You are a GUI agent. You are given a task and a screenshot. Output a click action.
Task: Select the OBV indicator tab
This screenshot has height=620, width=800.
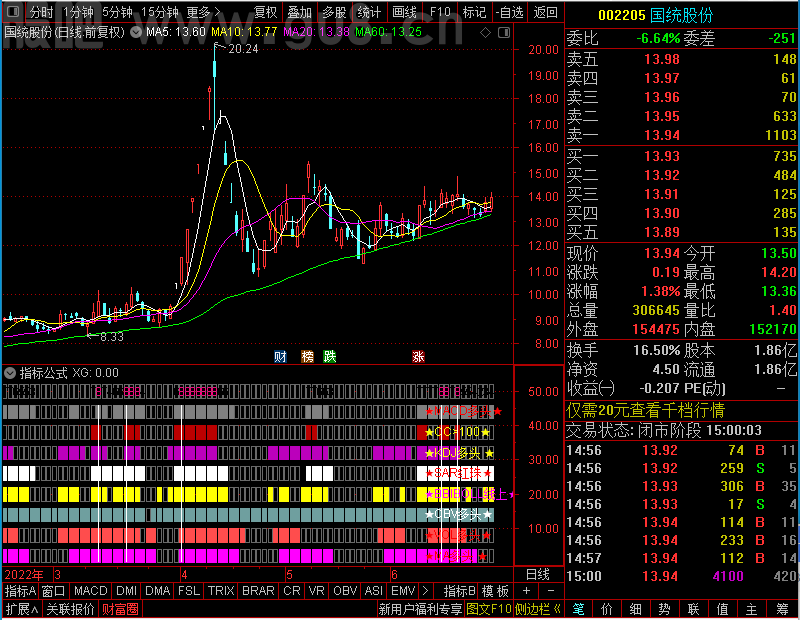coord(345,591)
